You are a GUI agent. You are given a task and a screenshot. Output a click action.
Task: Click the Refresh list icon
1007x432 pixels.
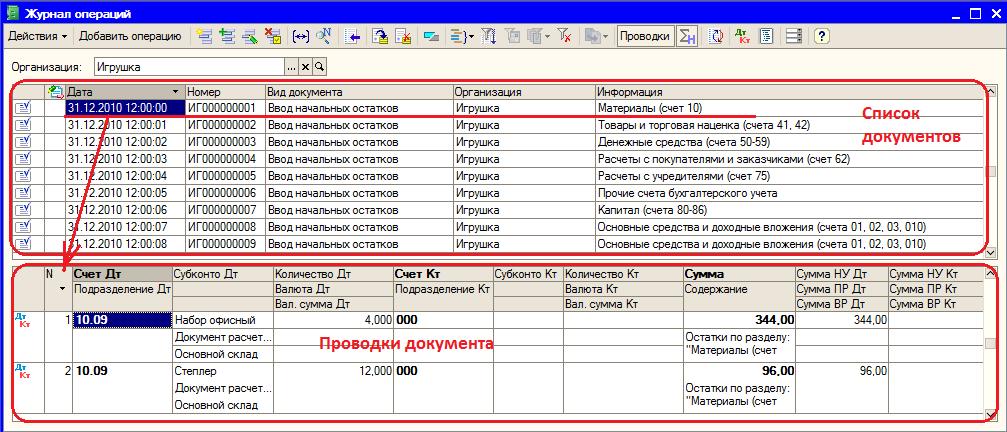point(715,37)
